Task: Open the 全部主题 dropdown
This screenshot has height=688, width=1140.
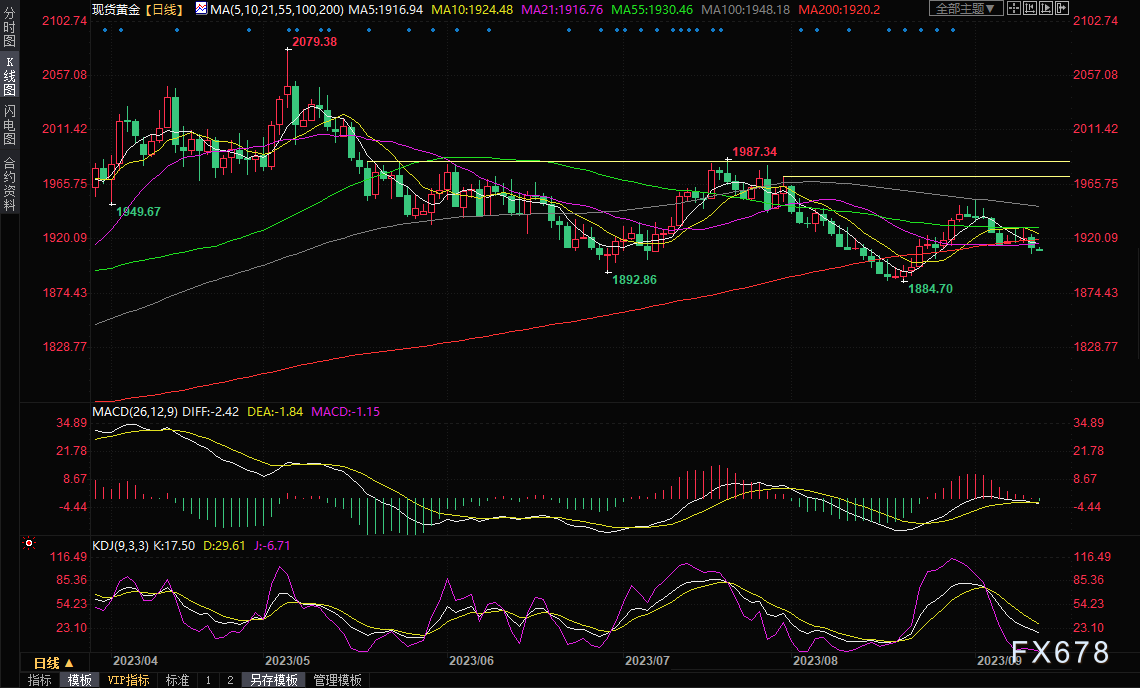Action: point(966,9)
